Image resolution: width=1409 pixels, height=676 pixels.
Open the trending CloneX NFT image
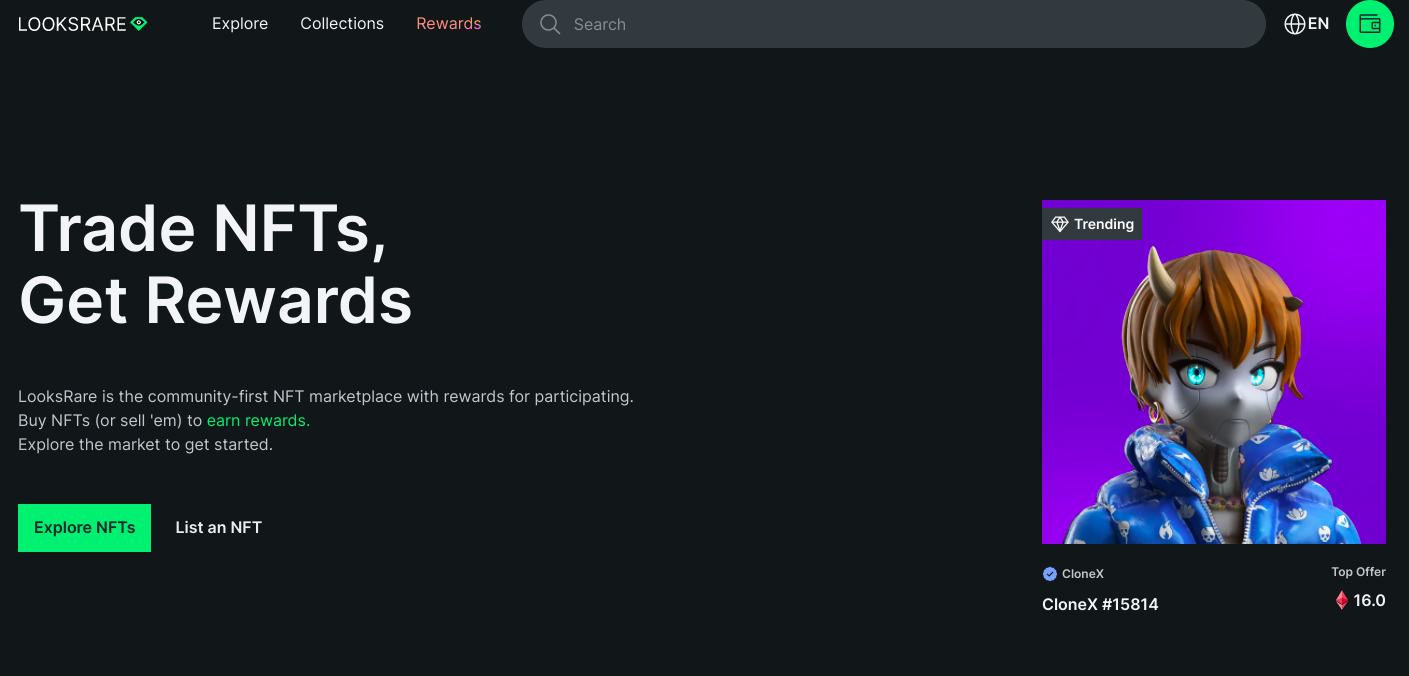pyautogui.click(x=1214, y=372)
